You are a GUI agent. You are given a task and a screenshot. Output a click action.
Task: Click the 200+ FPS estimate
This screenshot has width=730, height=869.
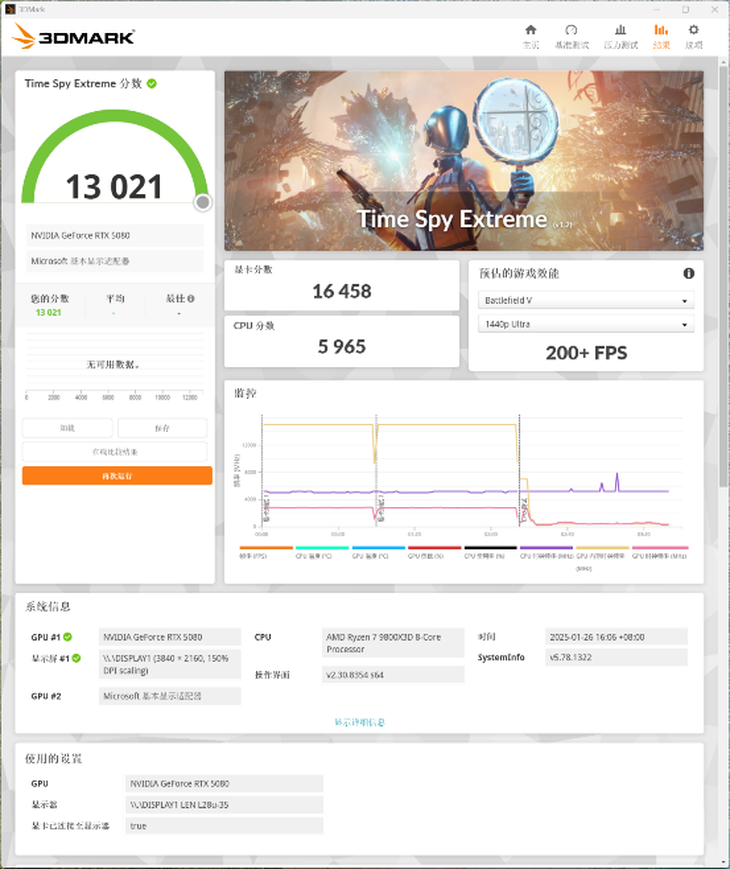click(586, 353)
